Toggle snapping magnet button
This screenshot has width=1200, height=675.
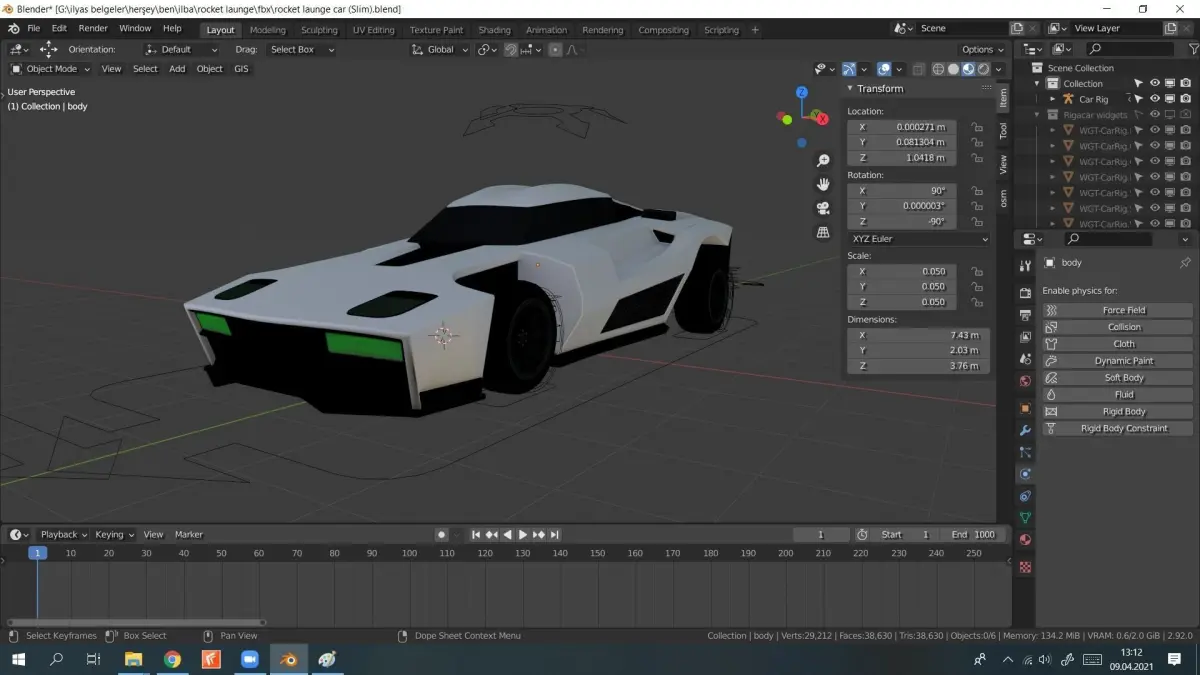(511, 49)
